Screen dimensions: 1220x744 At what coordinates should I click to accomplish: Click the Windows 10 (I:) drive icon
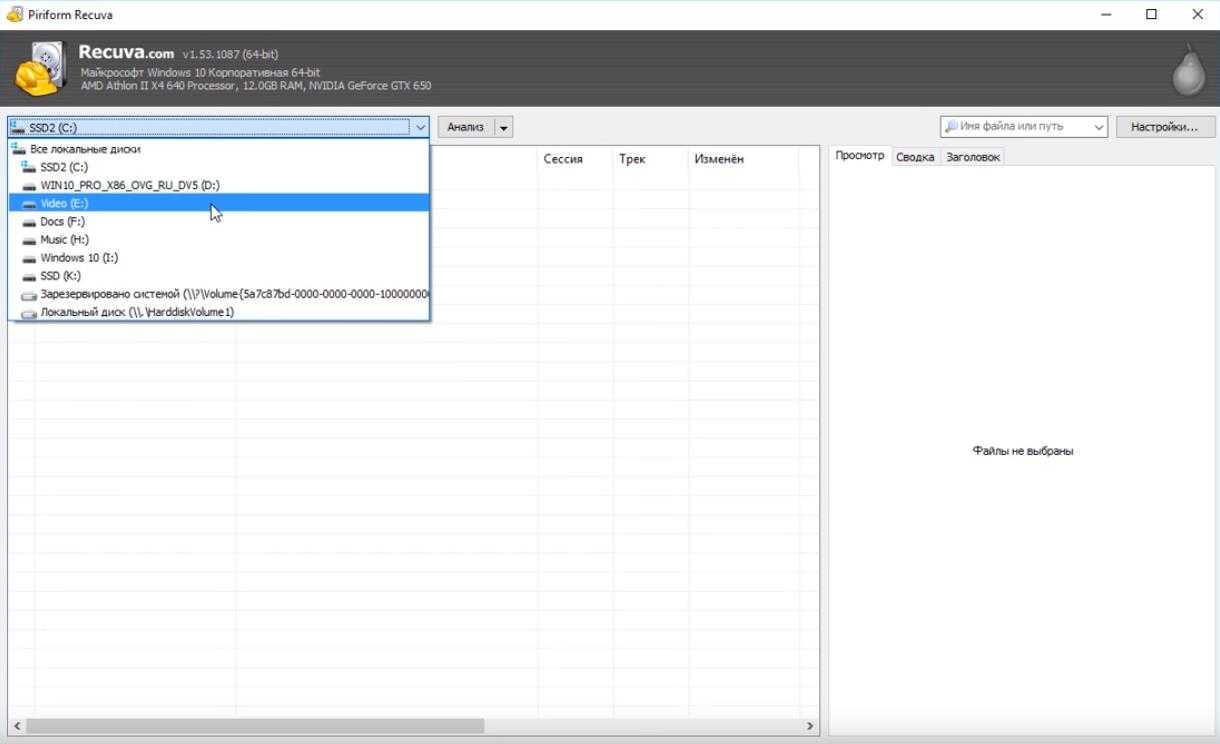[x=29, y=258]
